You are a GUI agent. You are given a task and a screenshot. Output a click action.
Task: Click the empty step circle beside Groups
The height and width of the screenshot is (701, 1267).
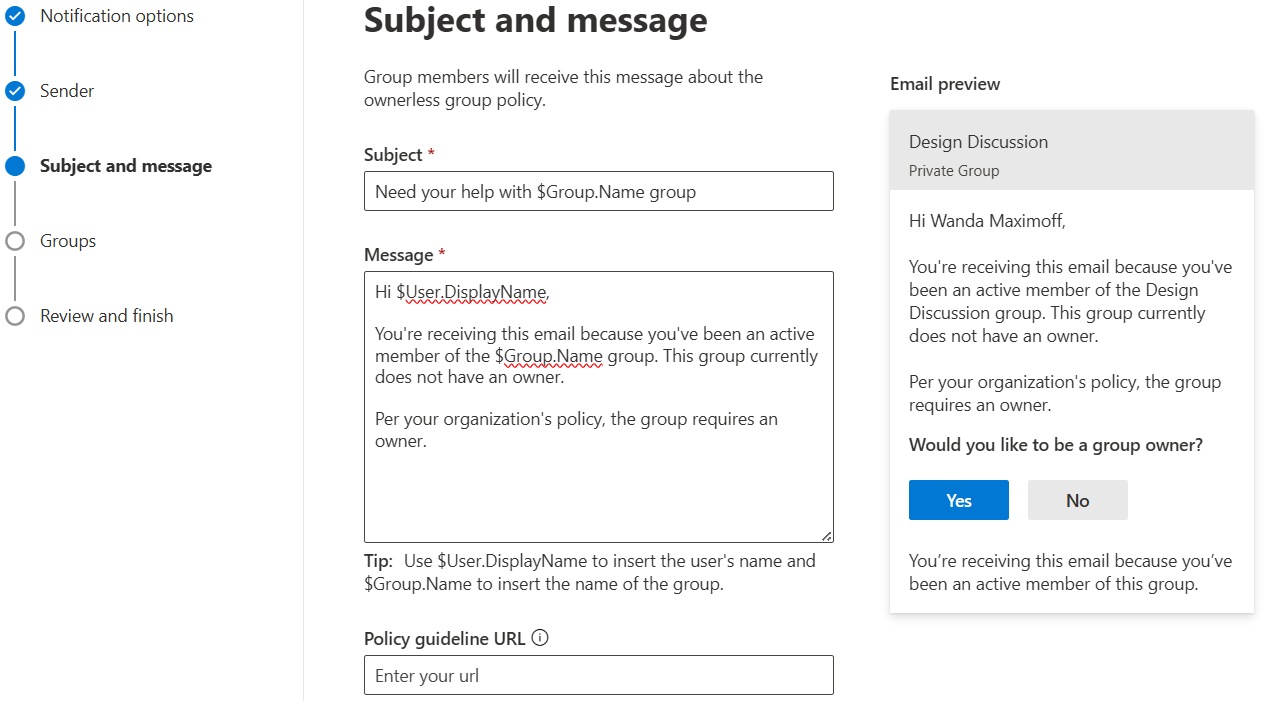(15, 240)
